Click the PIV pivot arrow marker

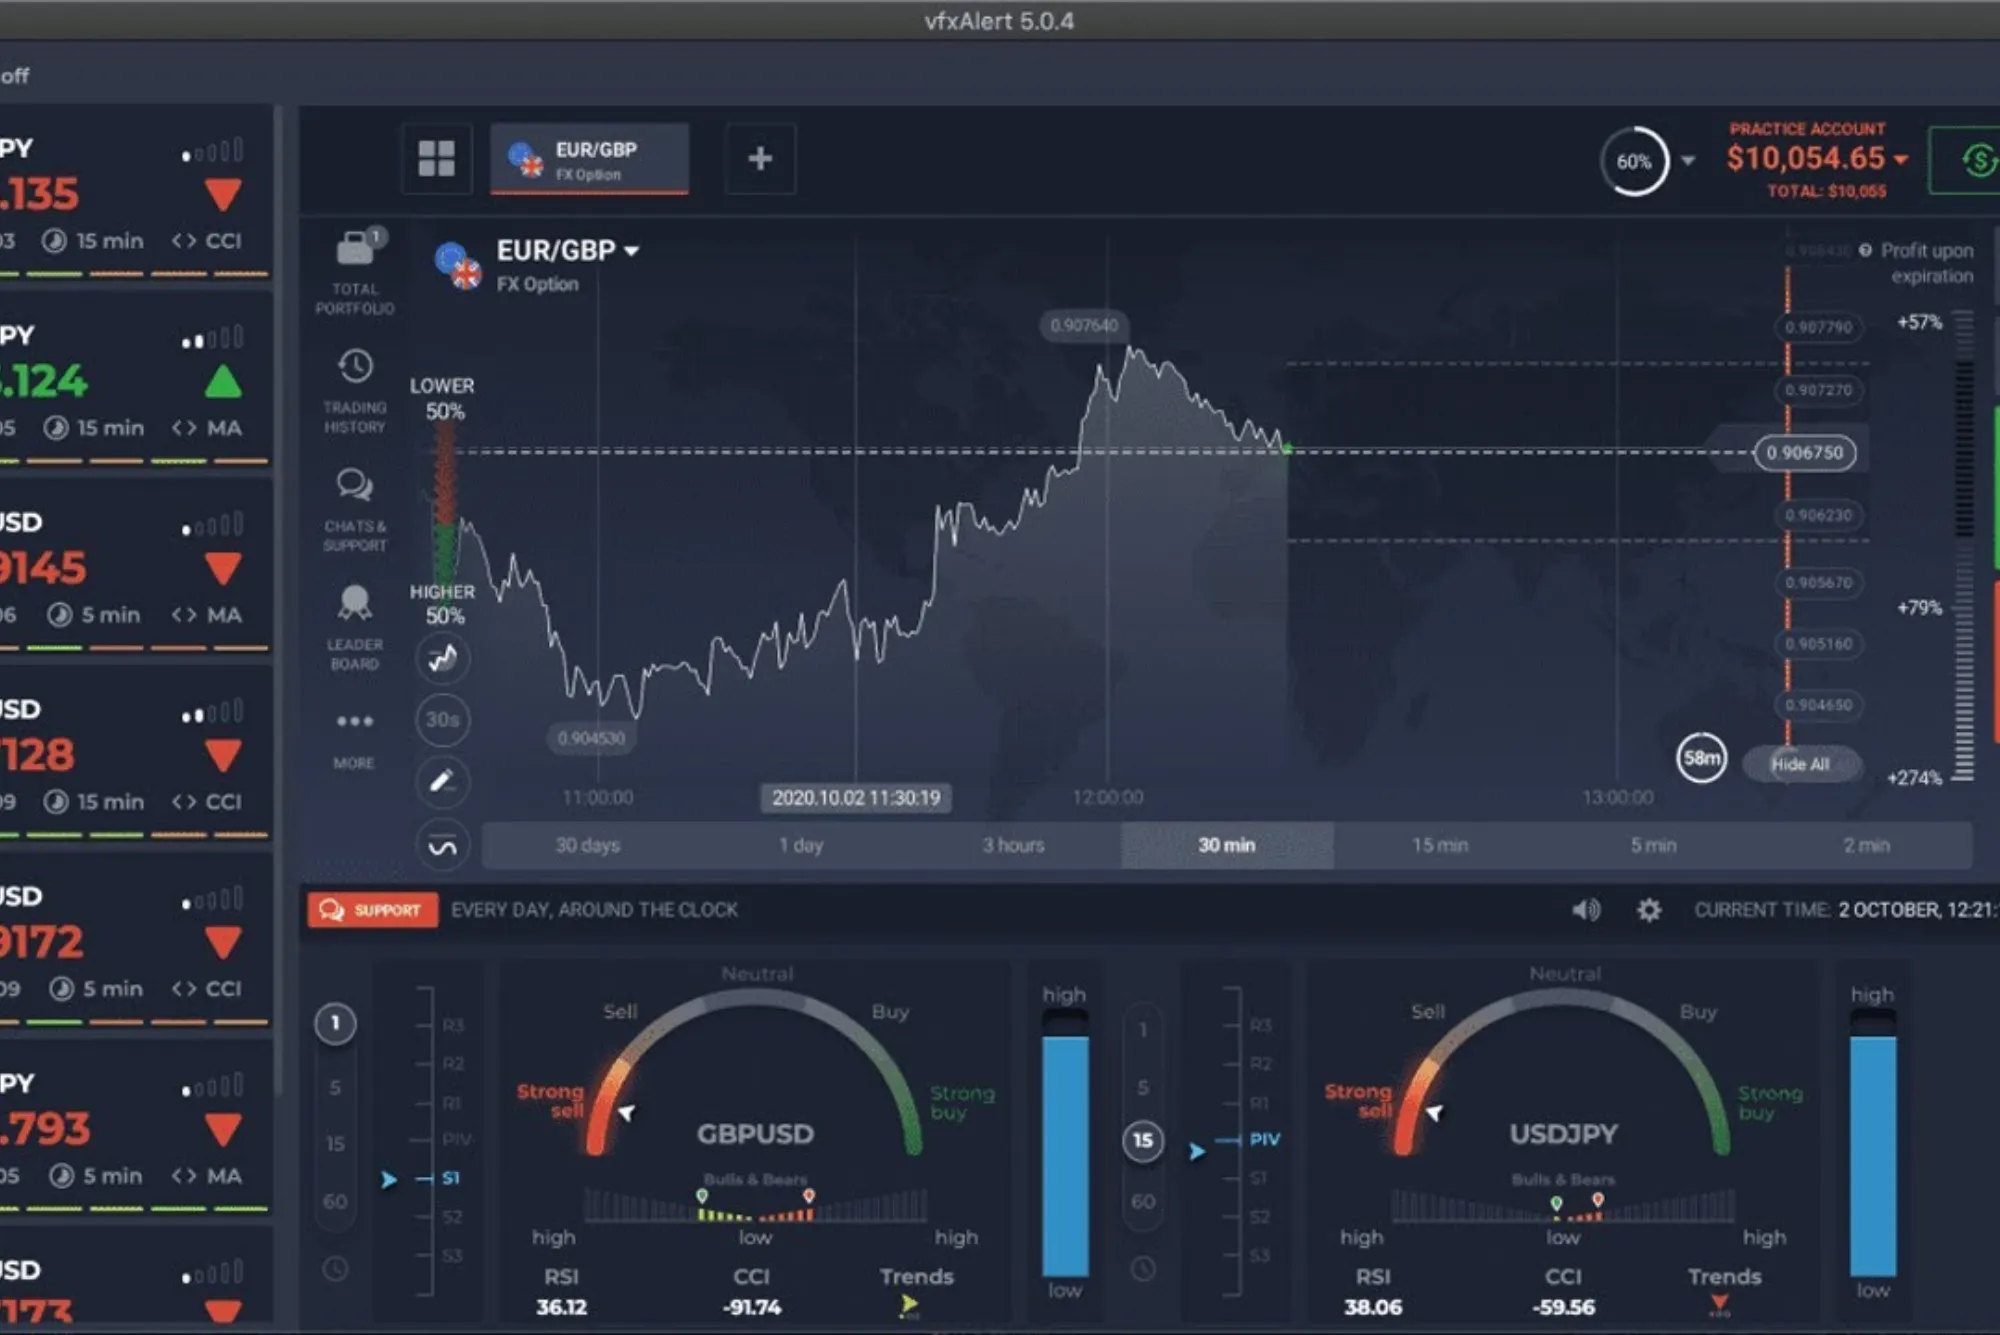(1197, 1151)
